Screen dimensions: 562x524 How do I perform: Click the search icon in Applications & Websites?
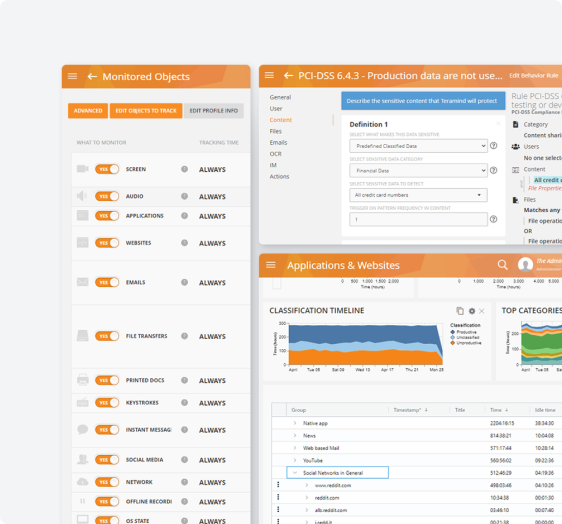(503, 265)
